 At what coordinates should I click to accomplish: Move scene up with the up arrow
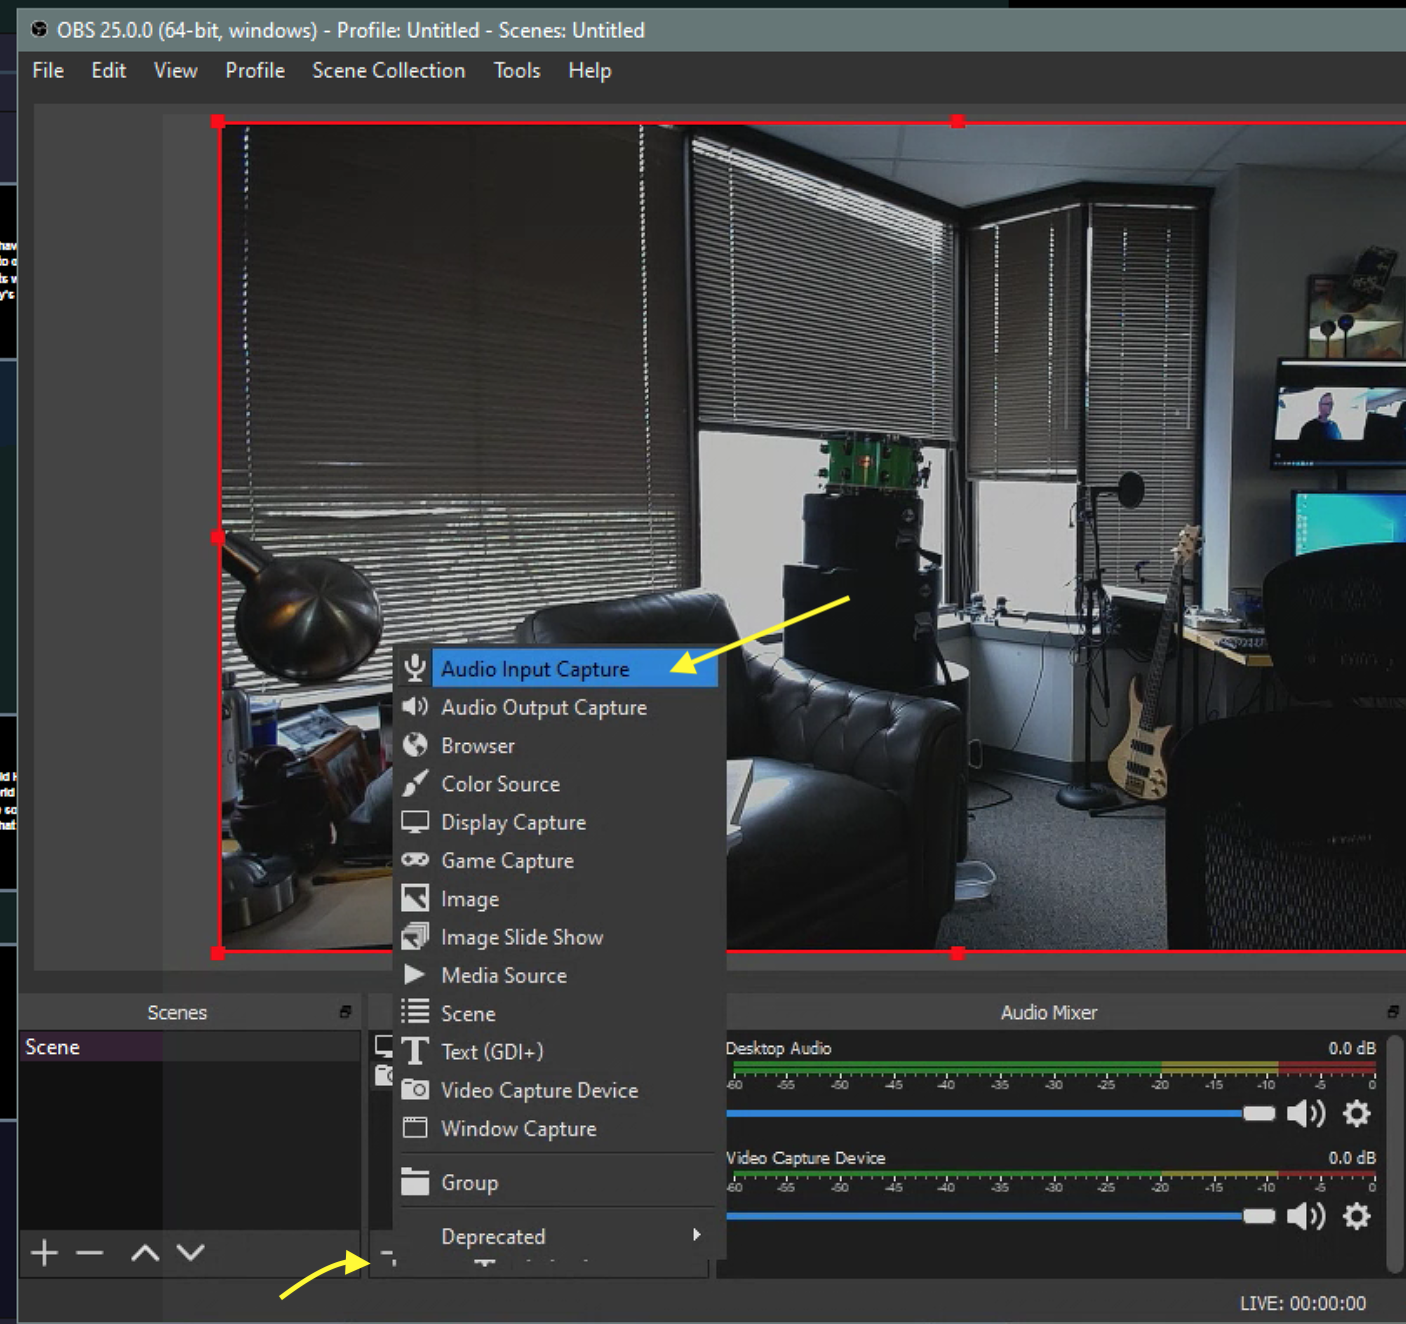coord(145,1253)
